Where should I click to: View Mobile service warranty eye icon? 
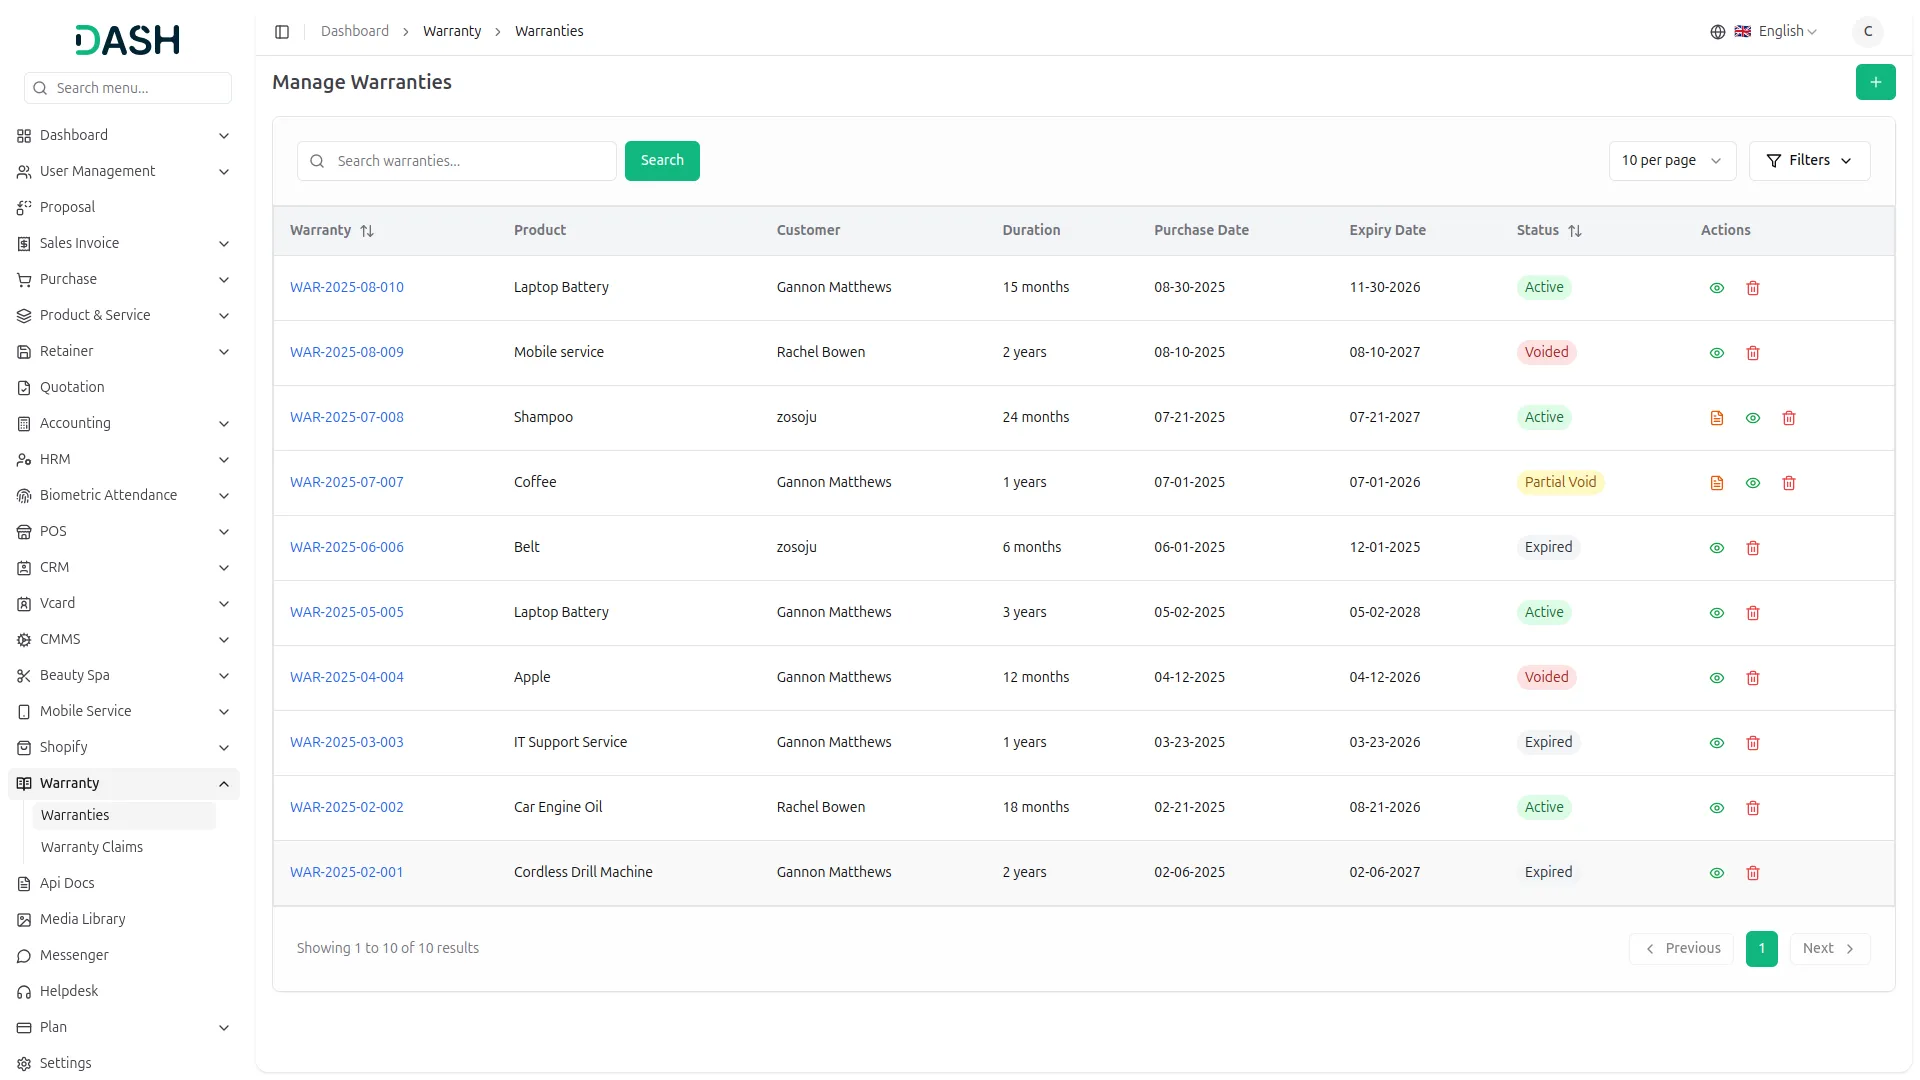[x=1717, y=353]
